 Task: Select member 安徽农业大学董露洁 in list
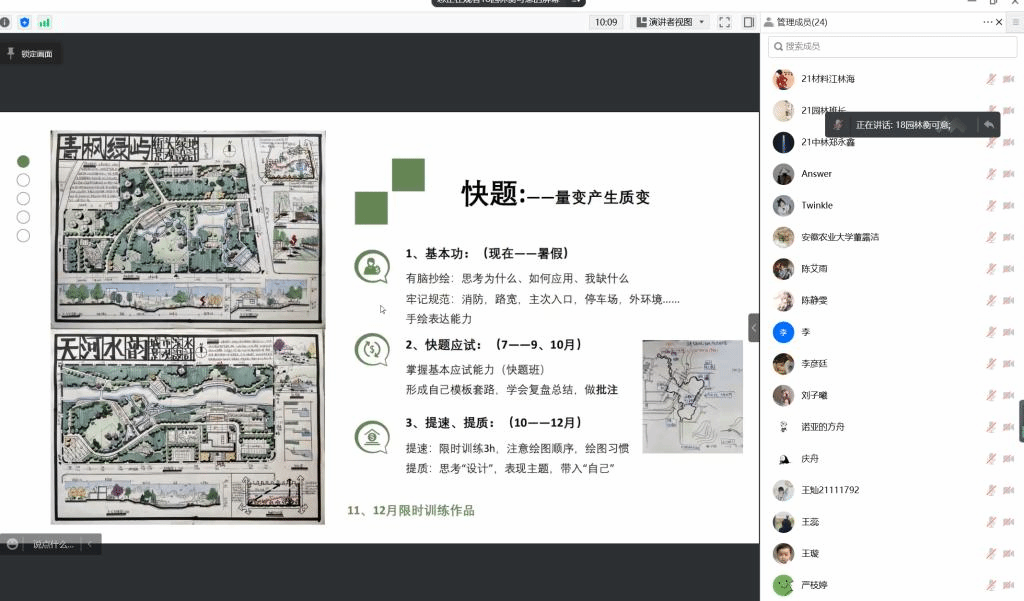click(x=840, y=238)
